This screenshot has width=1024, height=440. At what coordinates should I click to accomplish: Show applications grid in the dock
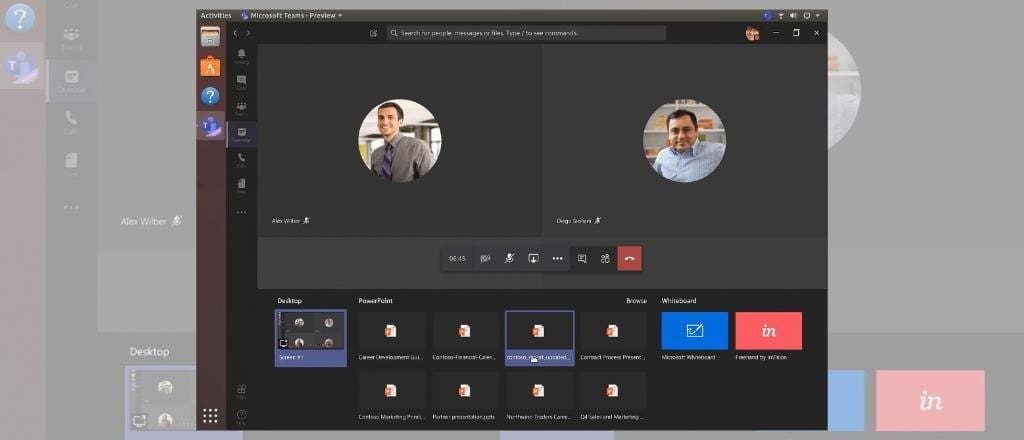coord(210,416)
